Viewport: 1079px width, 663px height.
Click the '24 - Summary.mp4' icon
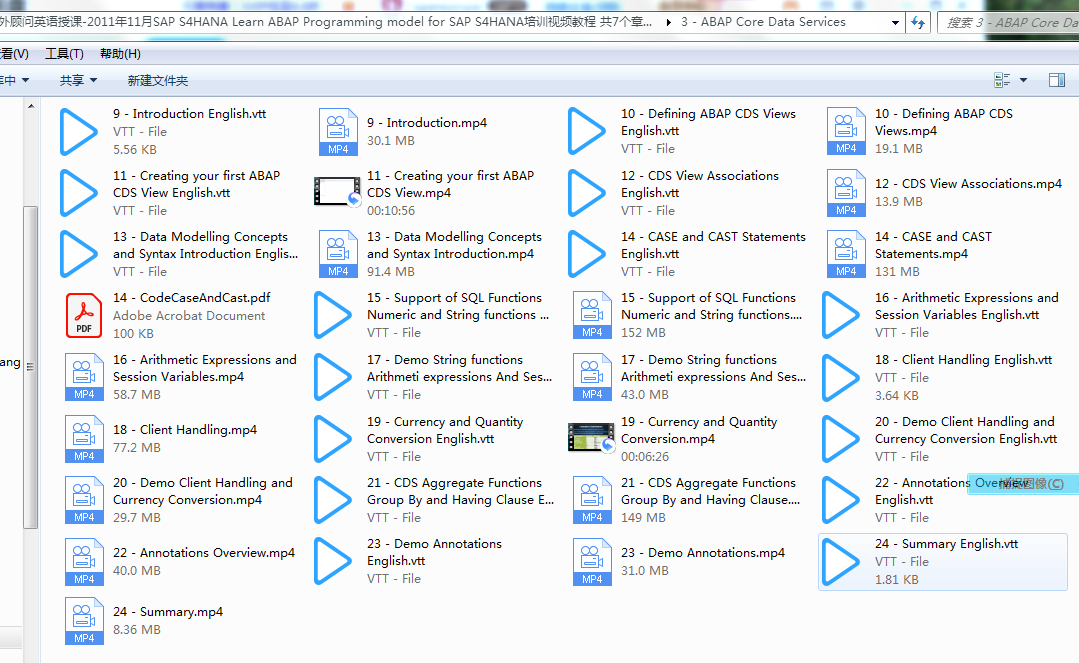(84, 621)
